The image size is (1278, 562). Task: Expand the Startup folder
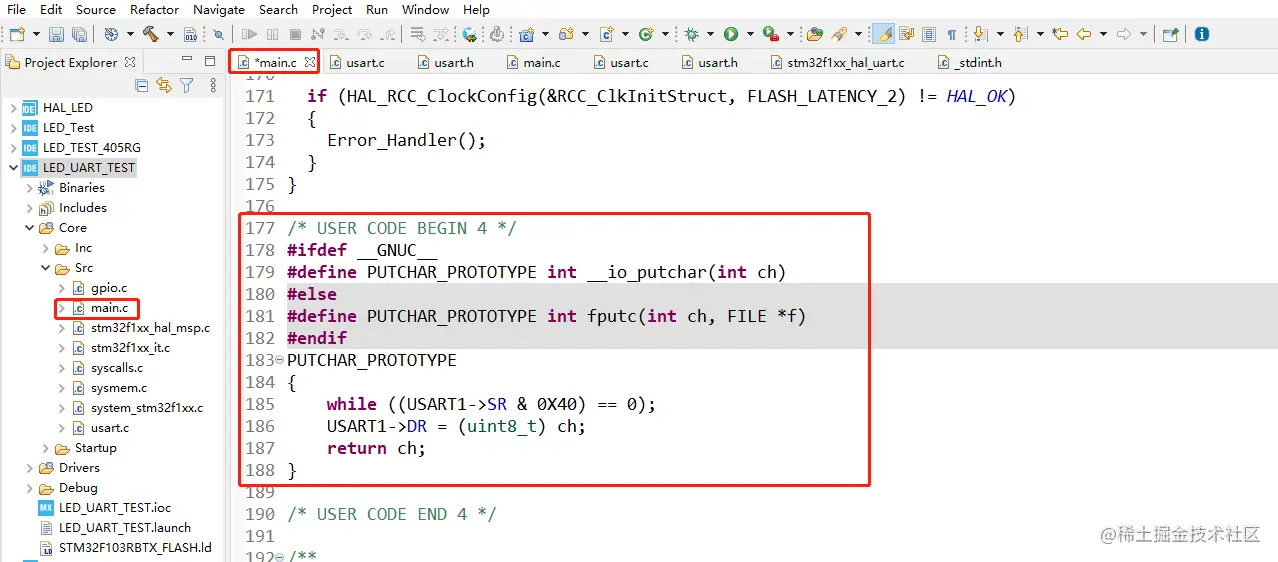point(45,448)
